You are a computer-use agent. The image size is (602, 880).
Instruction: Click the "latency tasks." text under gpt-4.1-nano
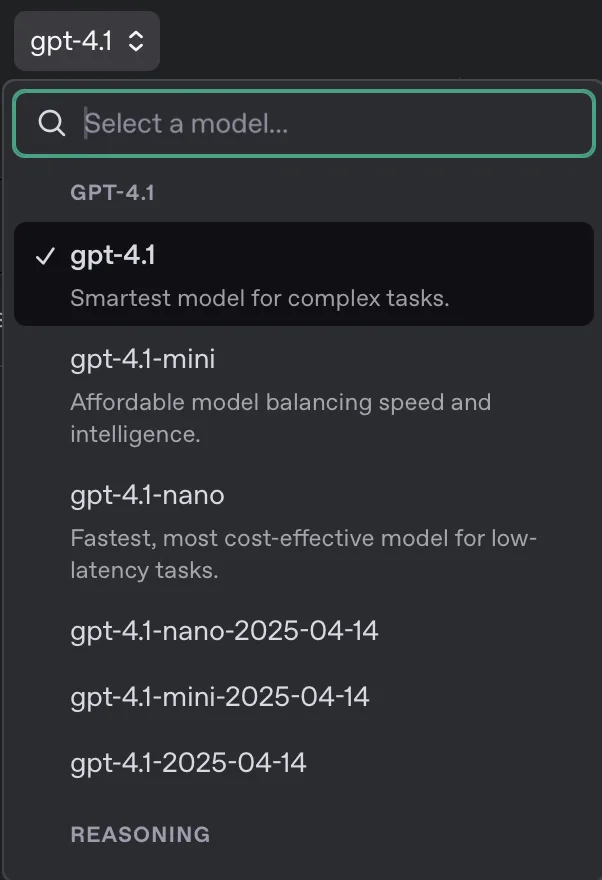pos(144,570)
